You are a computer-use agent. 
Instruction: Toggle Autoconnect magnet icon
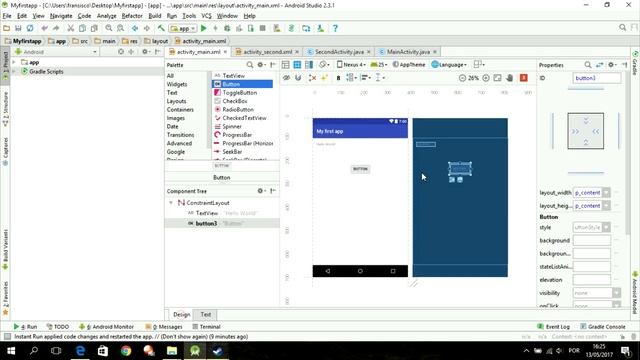pyautogui.click(x=298, y=78)
